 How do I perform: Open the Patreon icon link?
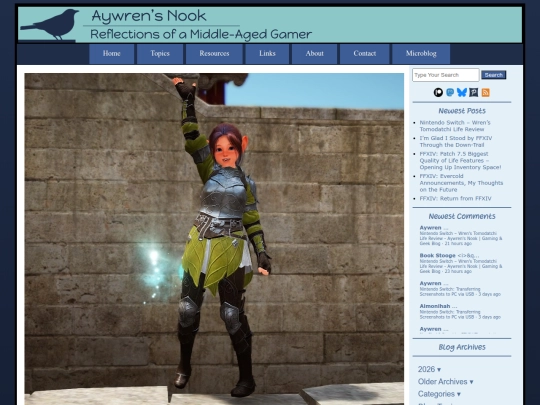(x=438, y=92)
